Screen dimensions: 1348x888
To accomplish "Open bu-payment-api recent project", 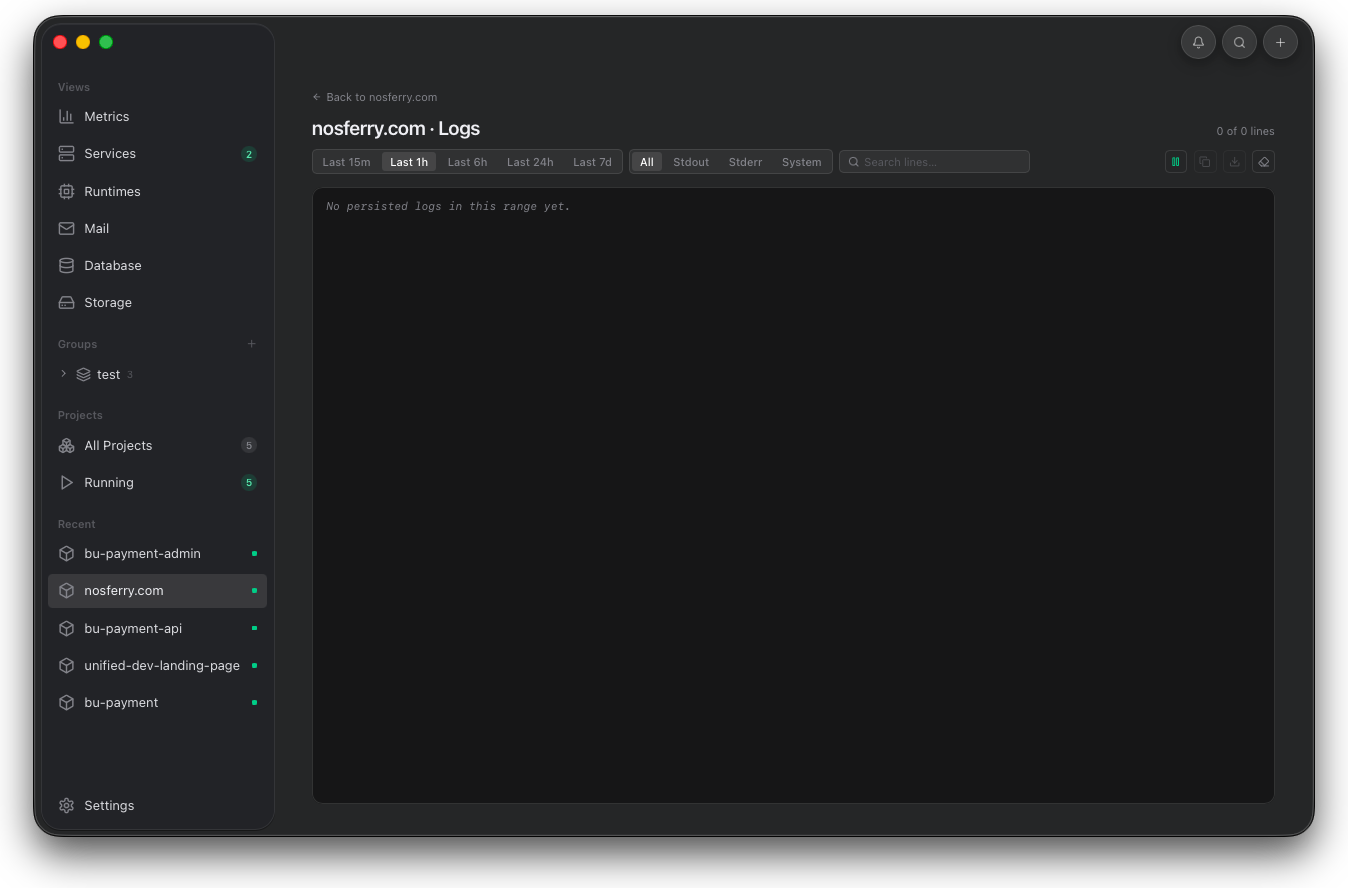I will coord(157,628).
